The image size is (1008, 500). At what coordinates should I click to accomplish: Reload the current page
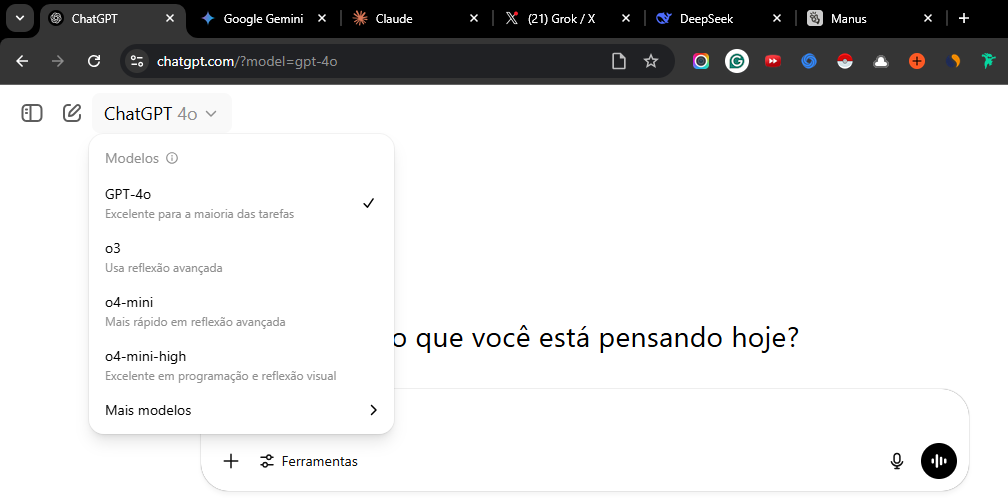pos(94,61)
